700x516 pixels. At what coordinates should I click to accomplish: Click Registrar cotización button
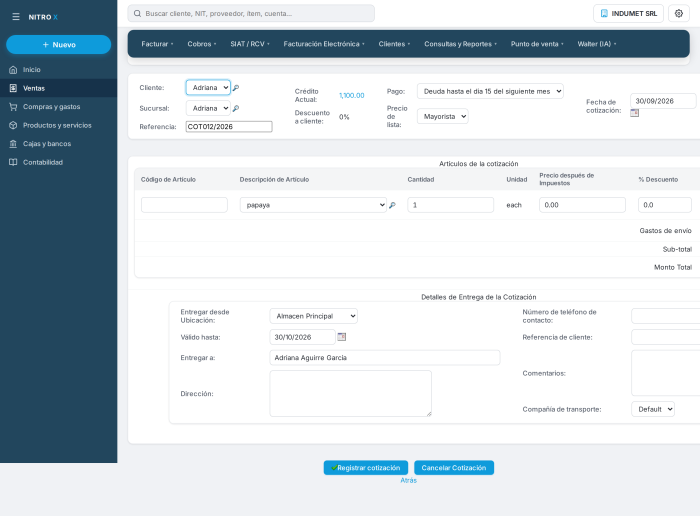(x=366, y=468)
